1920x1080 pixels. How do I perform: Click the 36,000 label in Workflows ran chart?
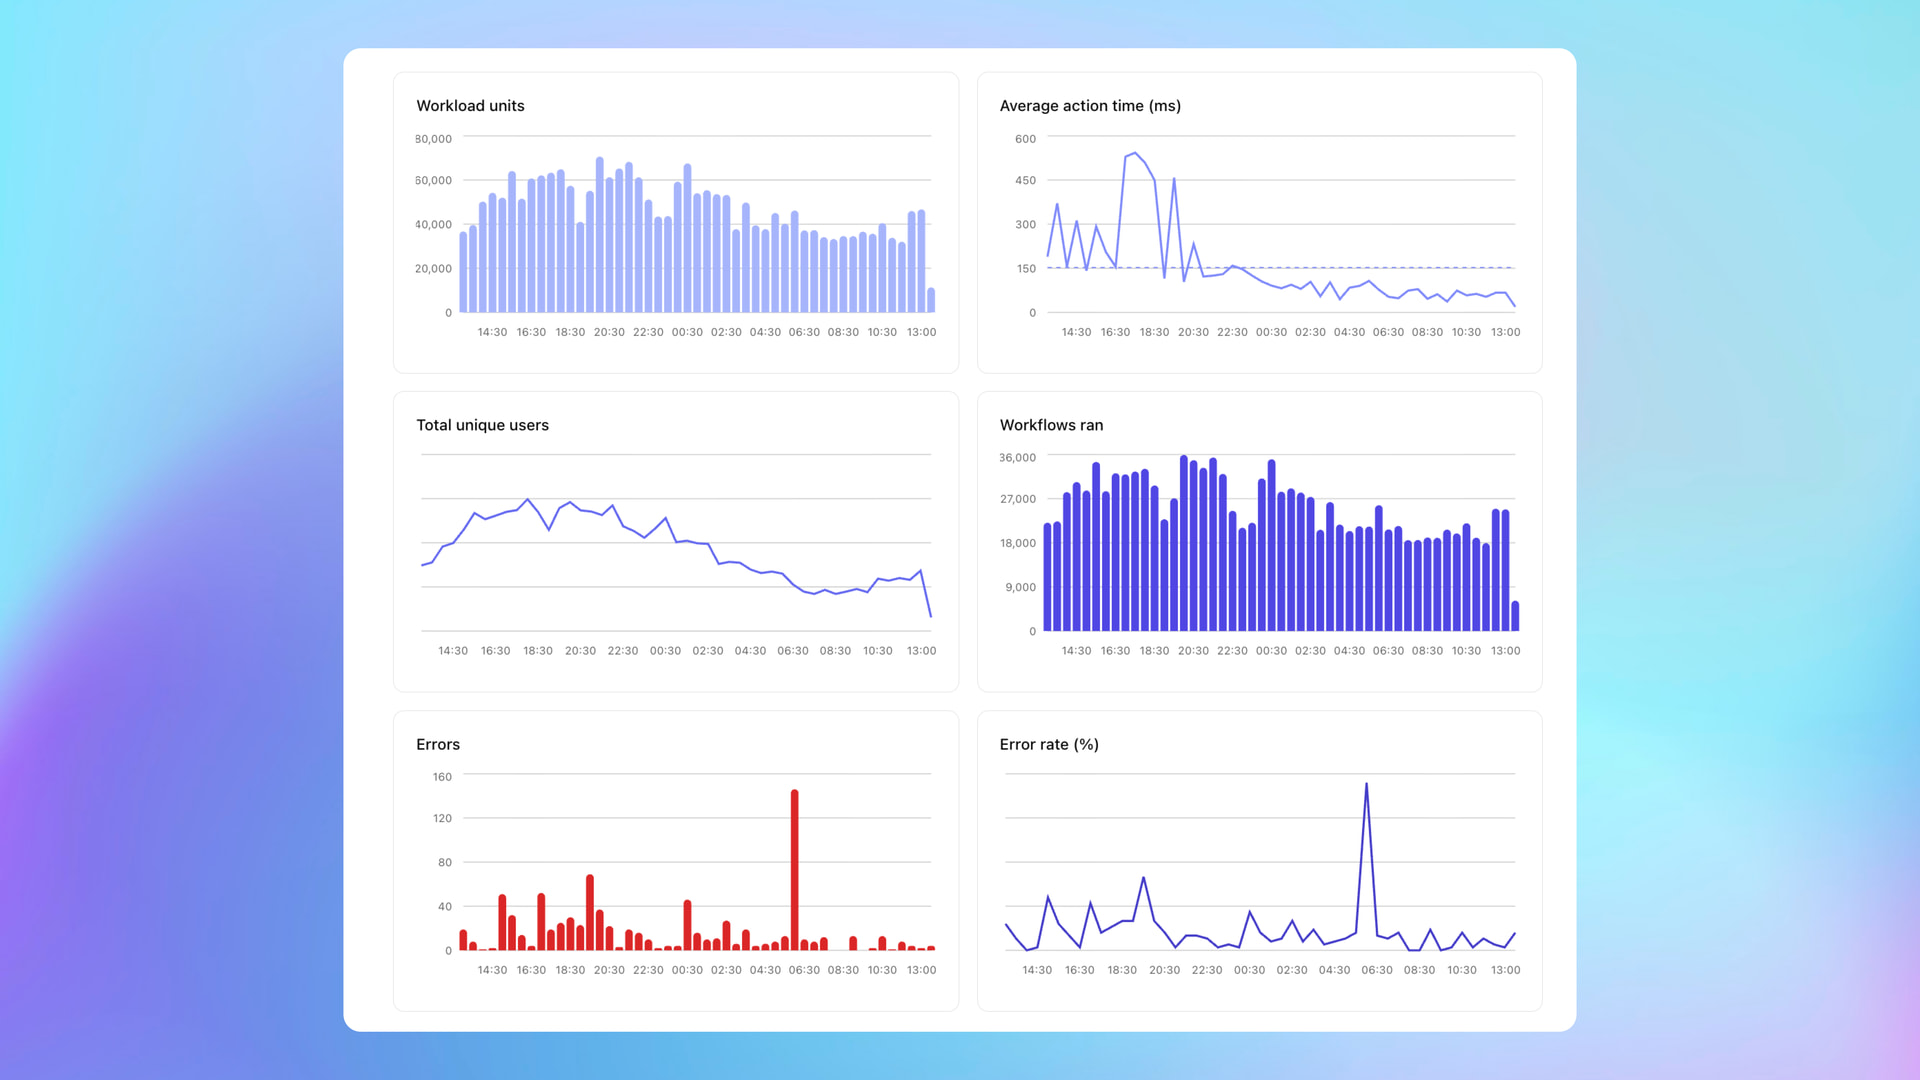click(x=1017, y=458)
